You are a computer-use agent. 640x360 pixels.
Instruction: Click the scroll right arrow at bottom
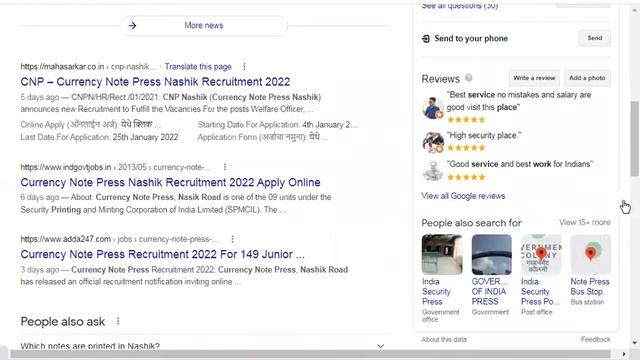(624, 354)
